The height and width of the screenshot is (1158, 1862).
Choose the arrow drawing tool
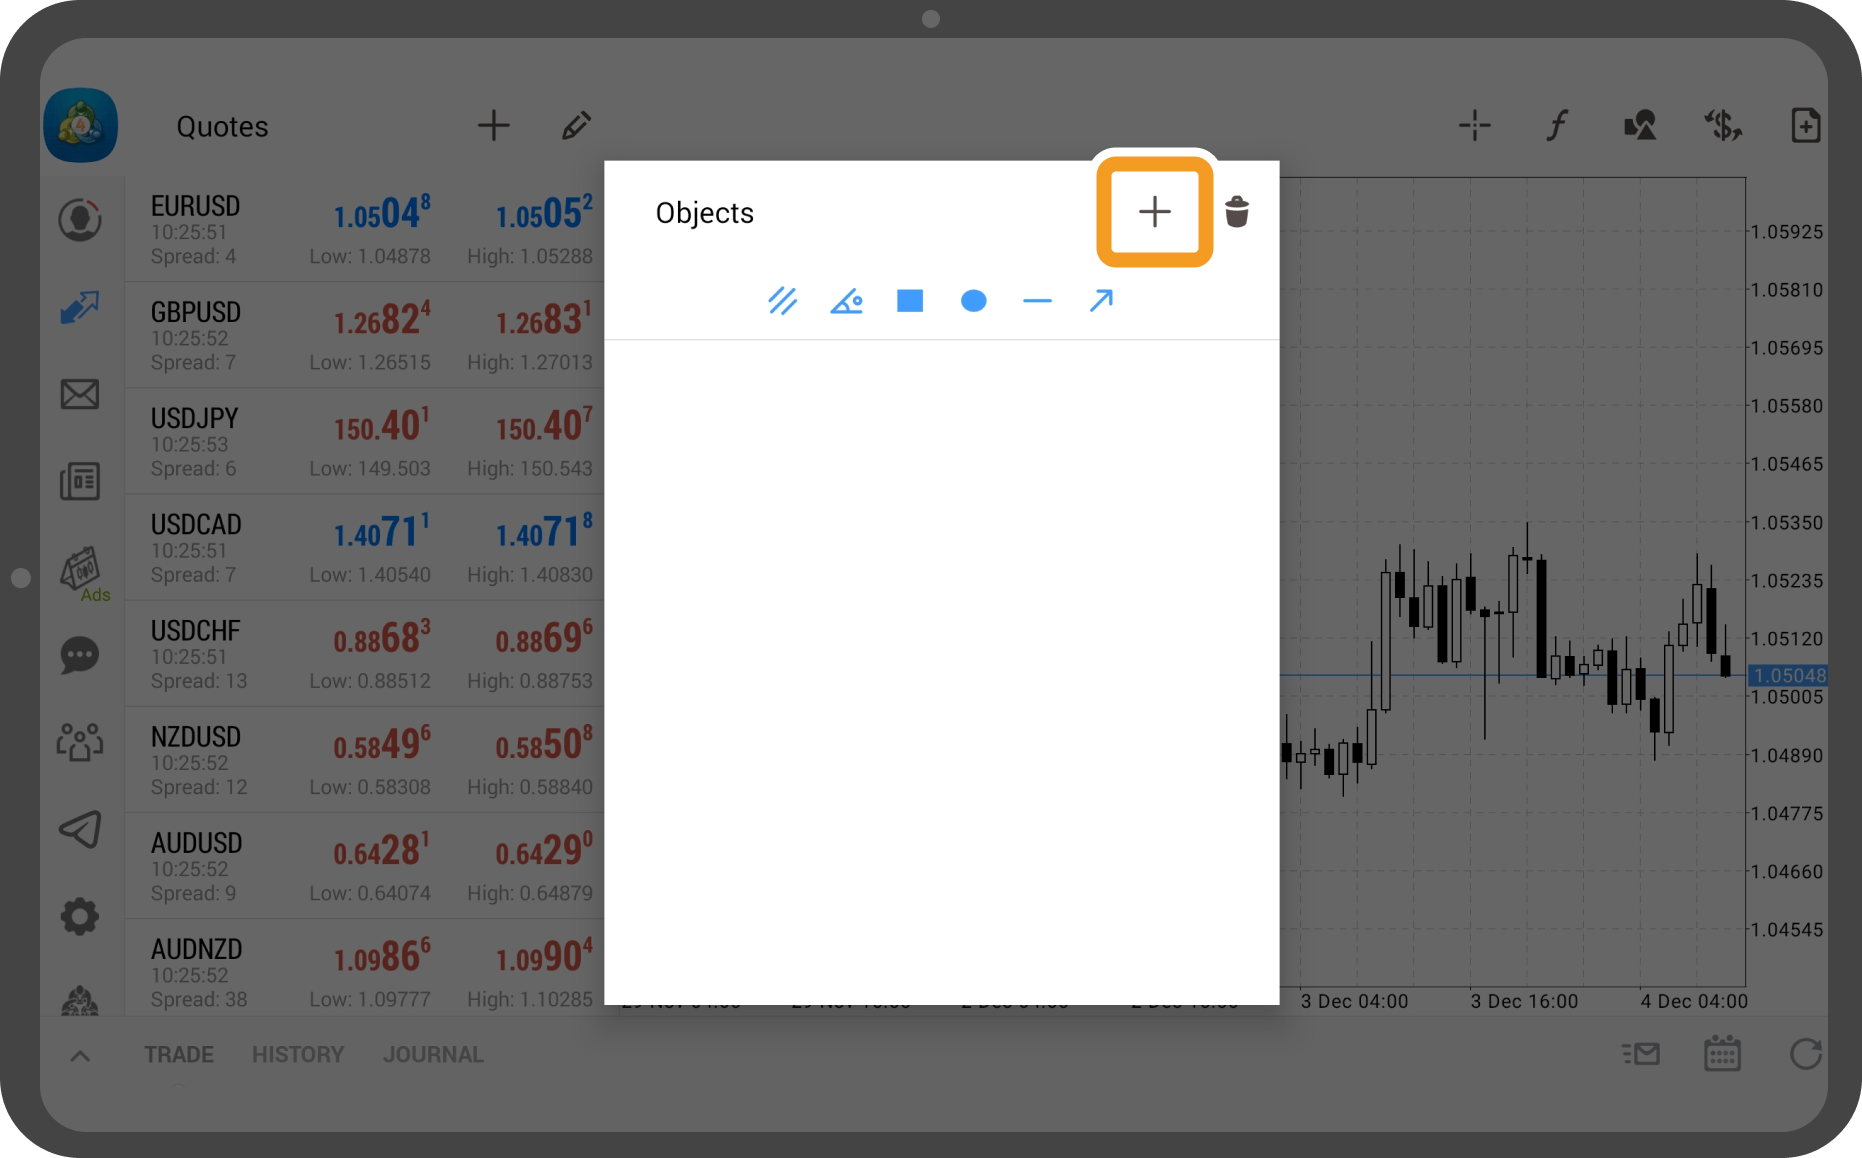tap(1101, 301)
